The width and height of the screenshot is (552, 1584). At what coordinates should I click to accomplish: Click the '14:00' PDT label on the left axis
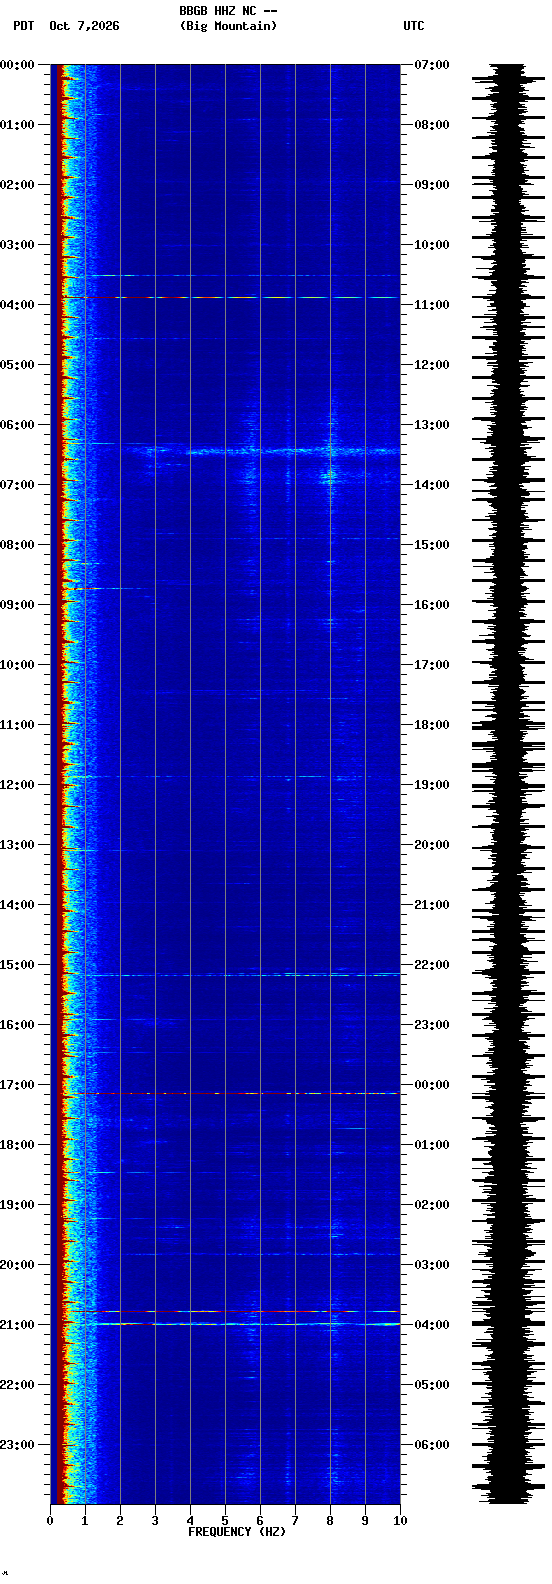(x=17, y=905)
